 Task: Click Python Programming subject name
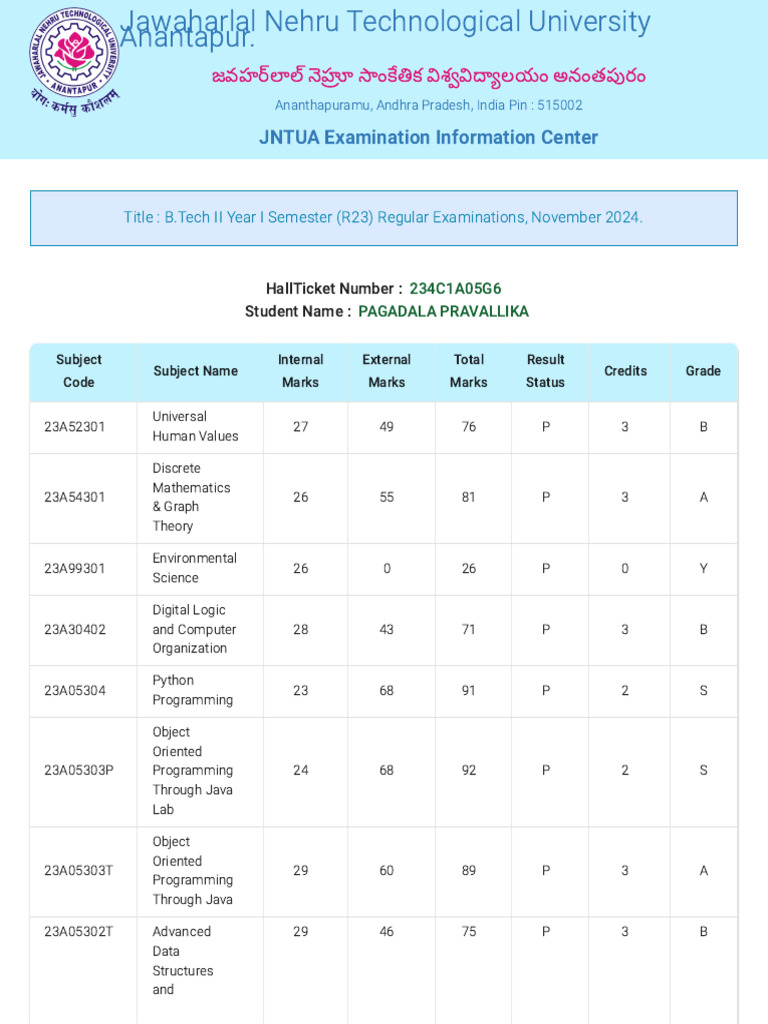pos(193,690)
